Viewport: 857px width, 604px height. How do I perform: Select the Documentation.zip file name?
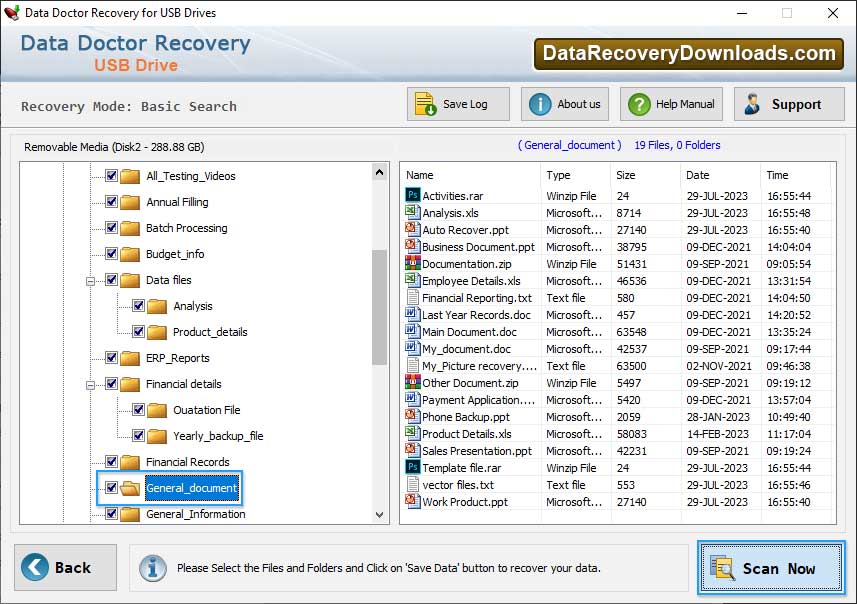[x=467, y=264]
